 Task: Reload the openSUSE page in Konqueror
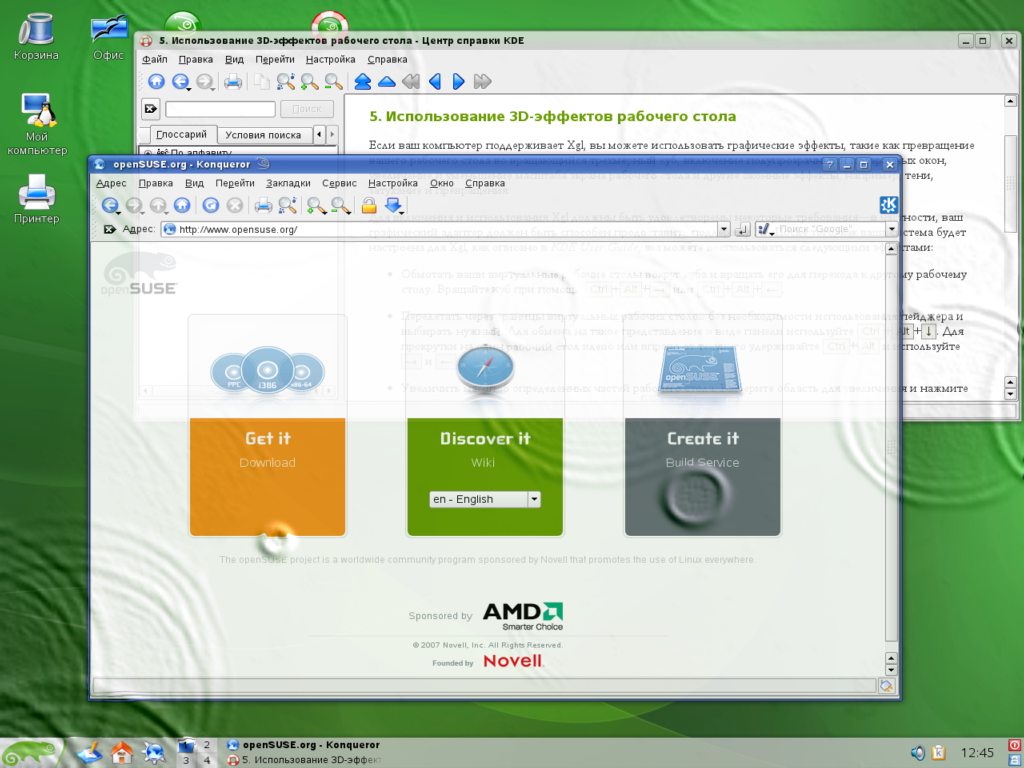click(210, 206)
